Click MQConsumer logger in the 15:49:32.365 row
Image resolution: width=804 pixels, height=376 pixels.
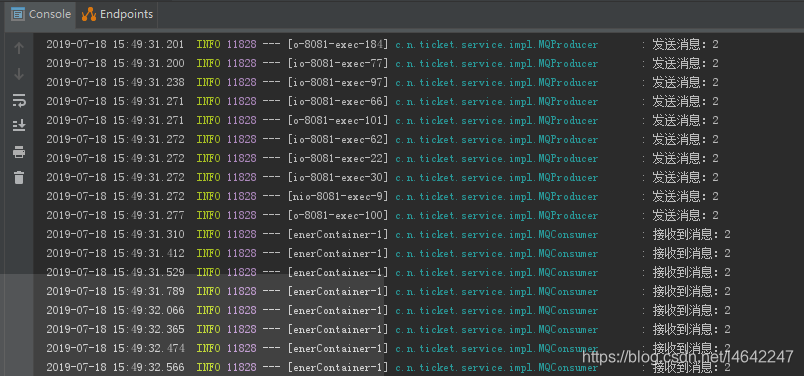[x=497, y=329]
